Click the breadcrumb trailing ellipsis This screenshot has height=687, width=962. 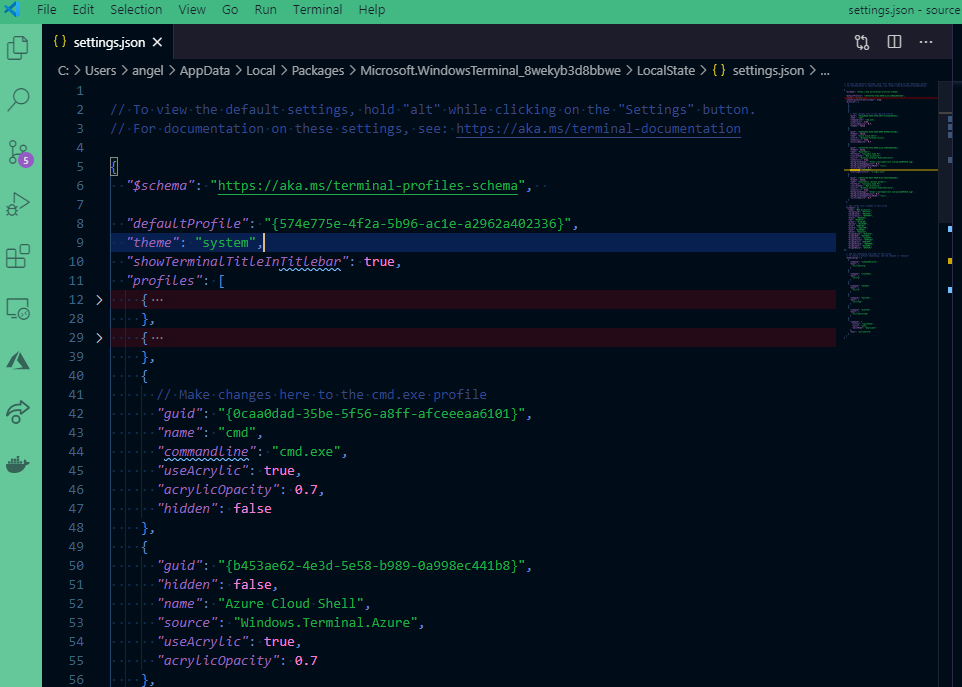(825, 71)
